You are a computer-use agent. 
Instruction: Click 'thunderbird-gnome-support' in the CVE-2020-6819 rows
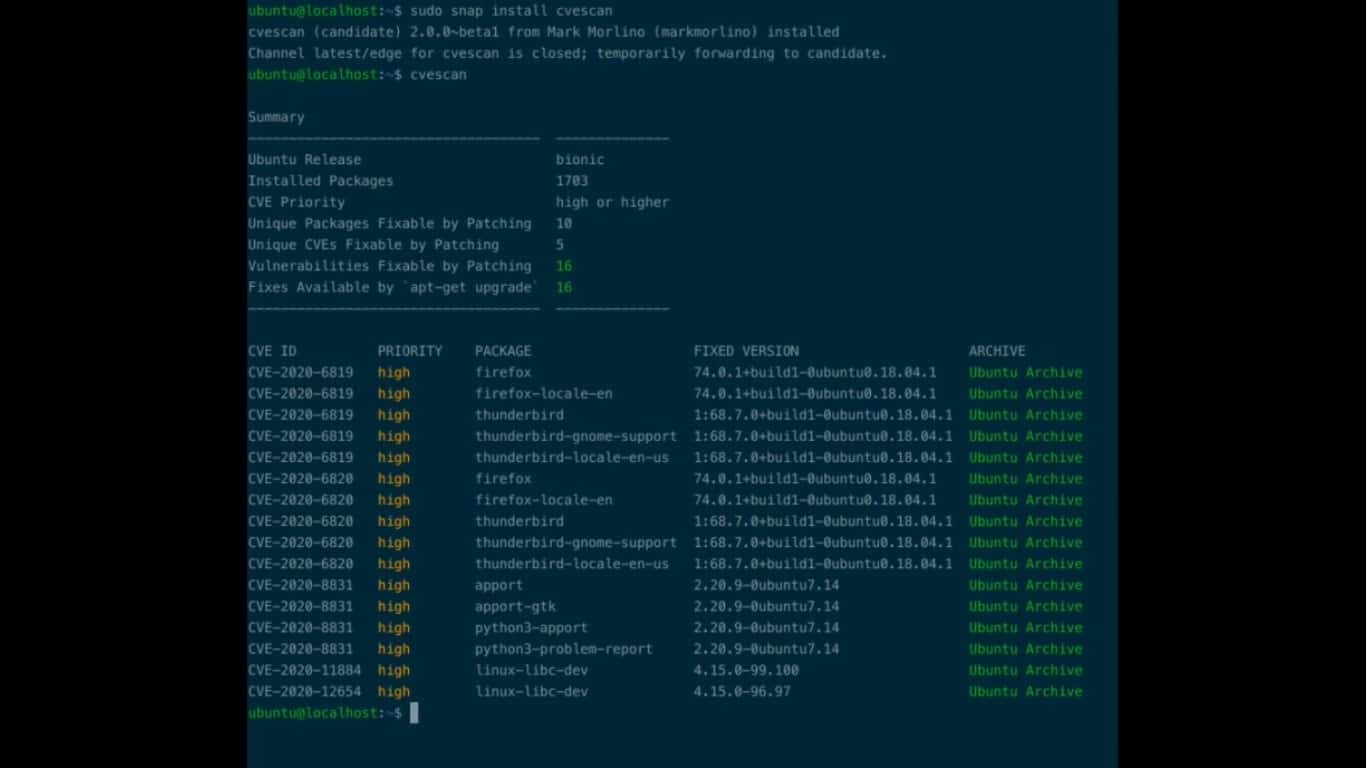click(576, 436)
